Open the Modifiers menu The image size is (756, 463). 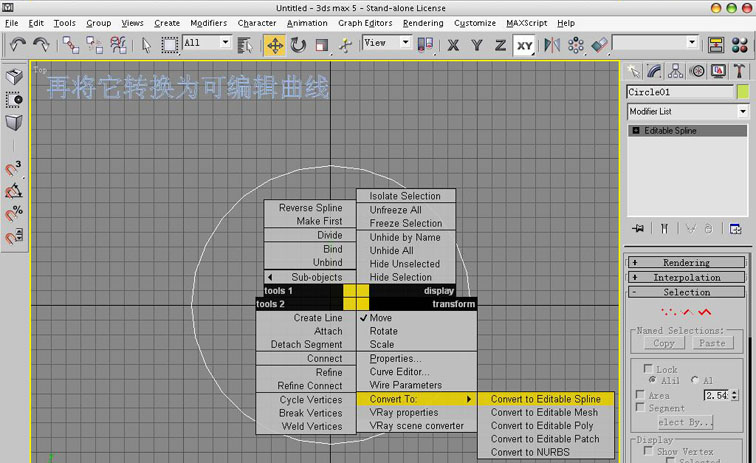(208, 23)
